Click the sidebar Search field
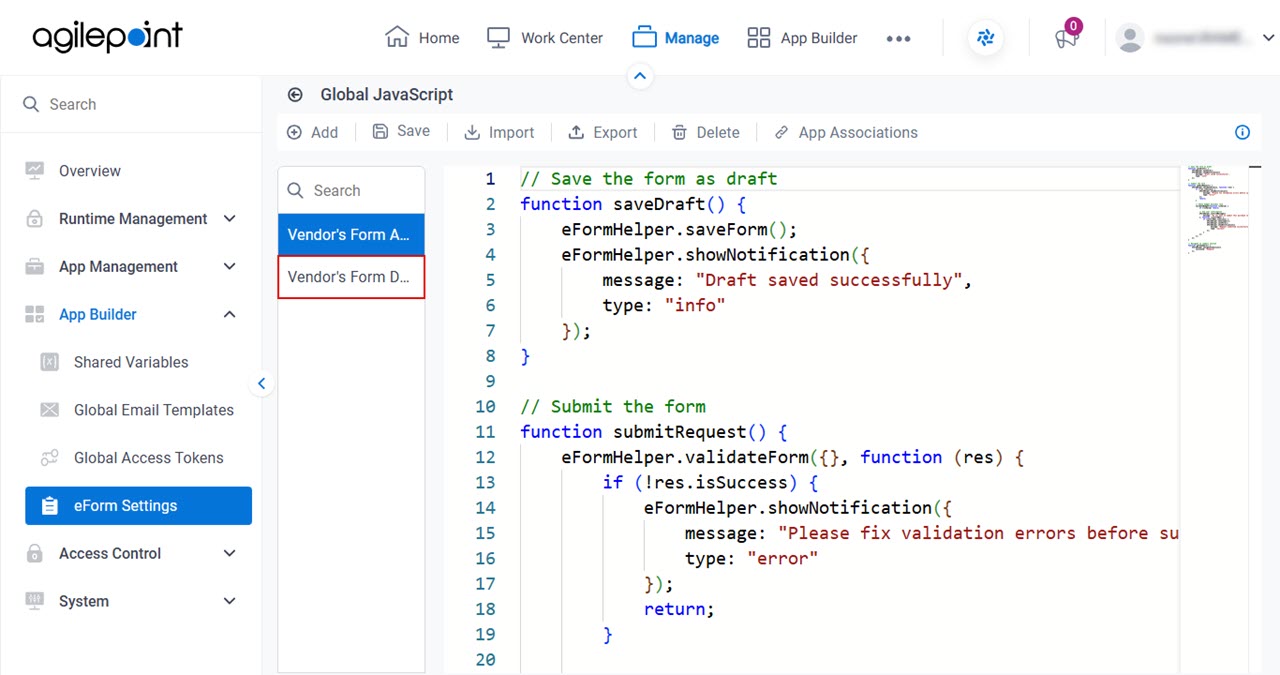The image size is (1280, 675). pyautogui.click(x=131, y=104)
